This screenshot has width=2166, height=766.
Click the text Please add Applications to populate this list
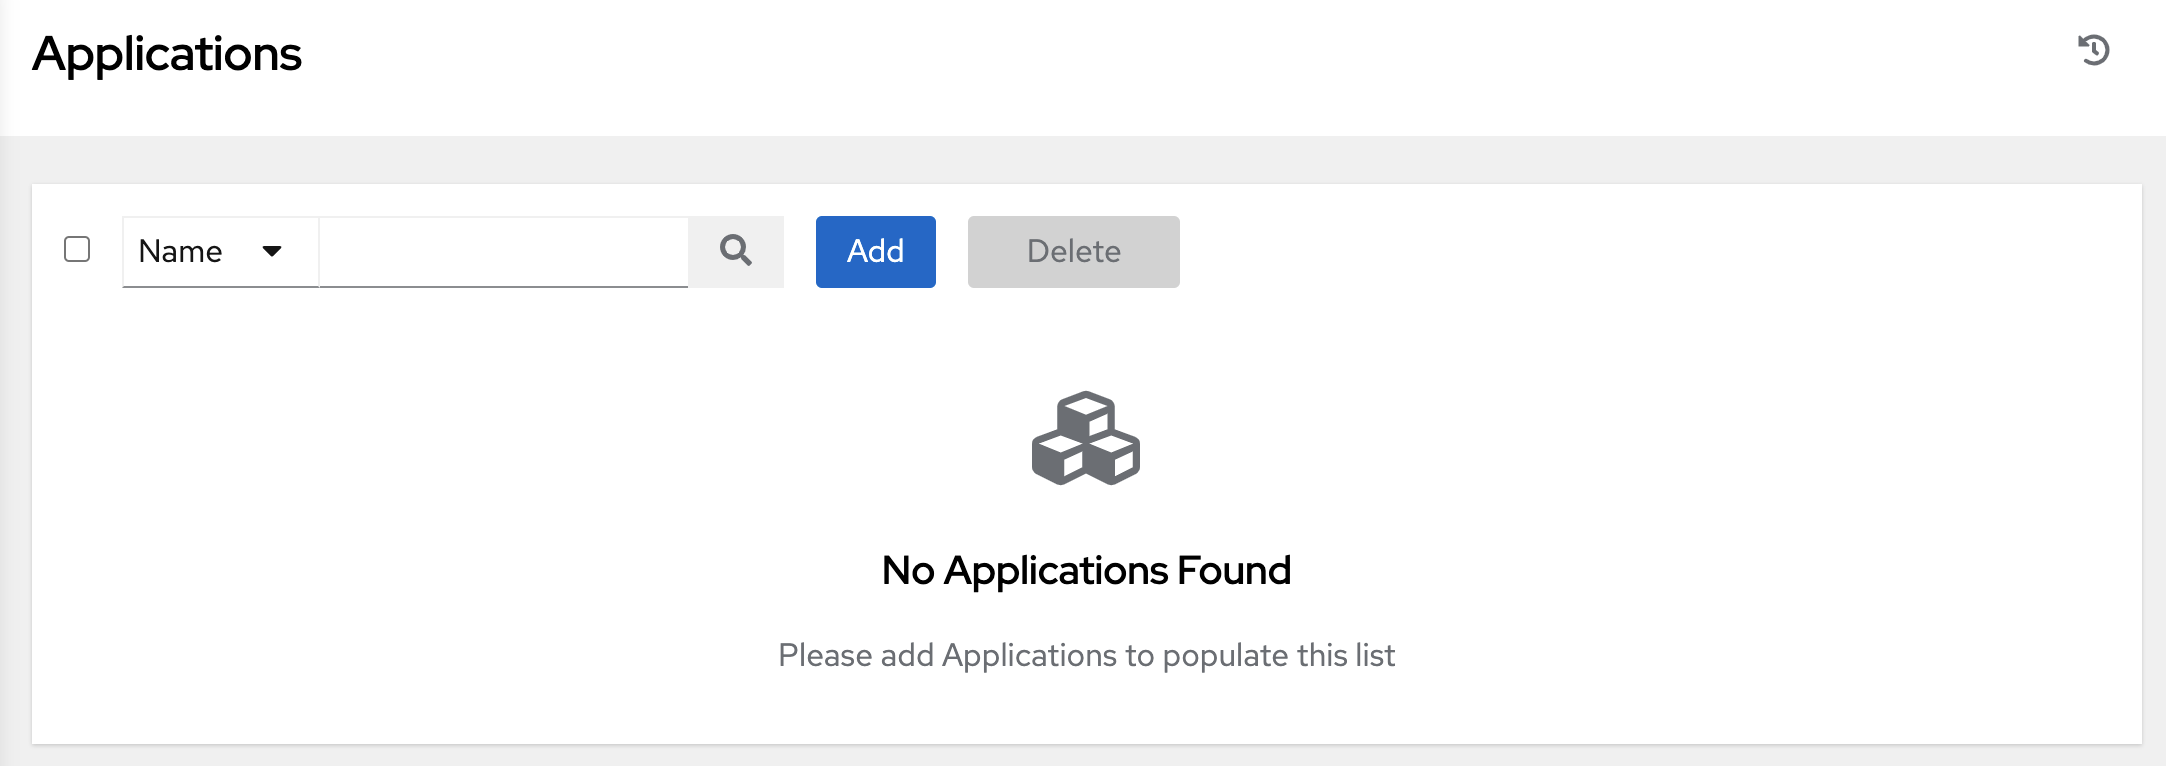click(1086, 655)
